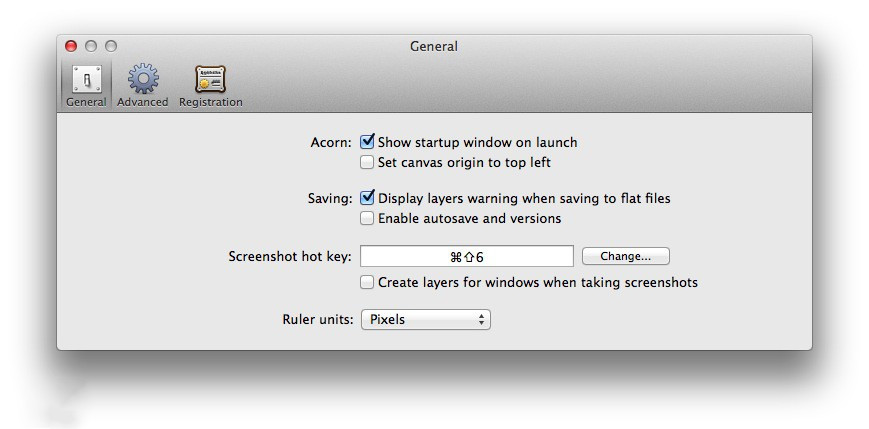Click the Screenshot hot key field

click(x=467, y=256)
